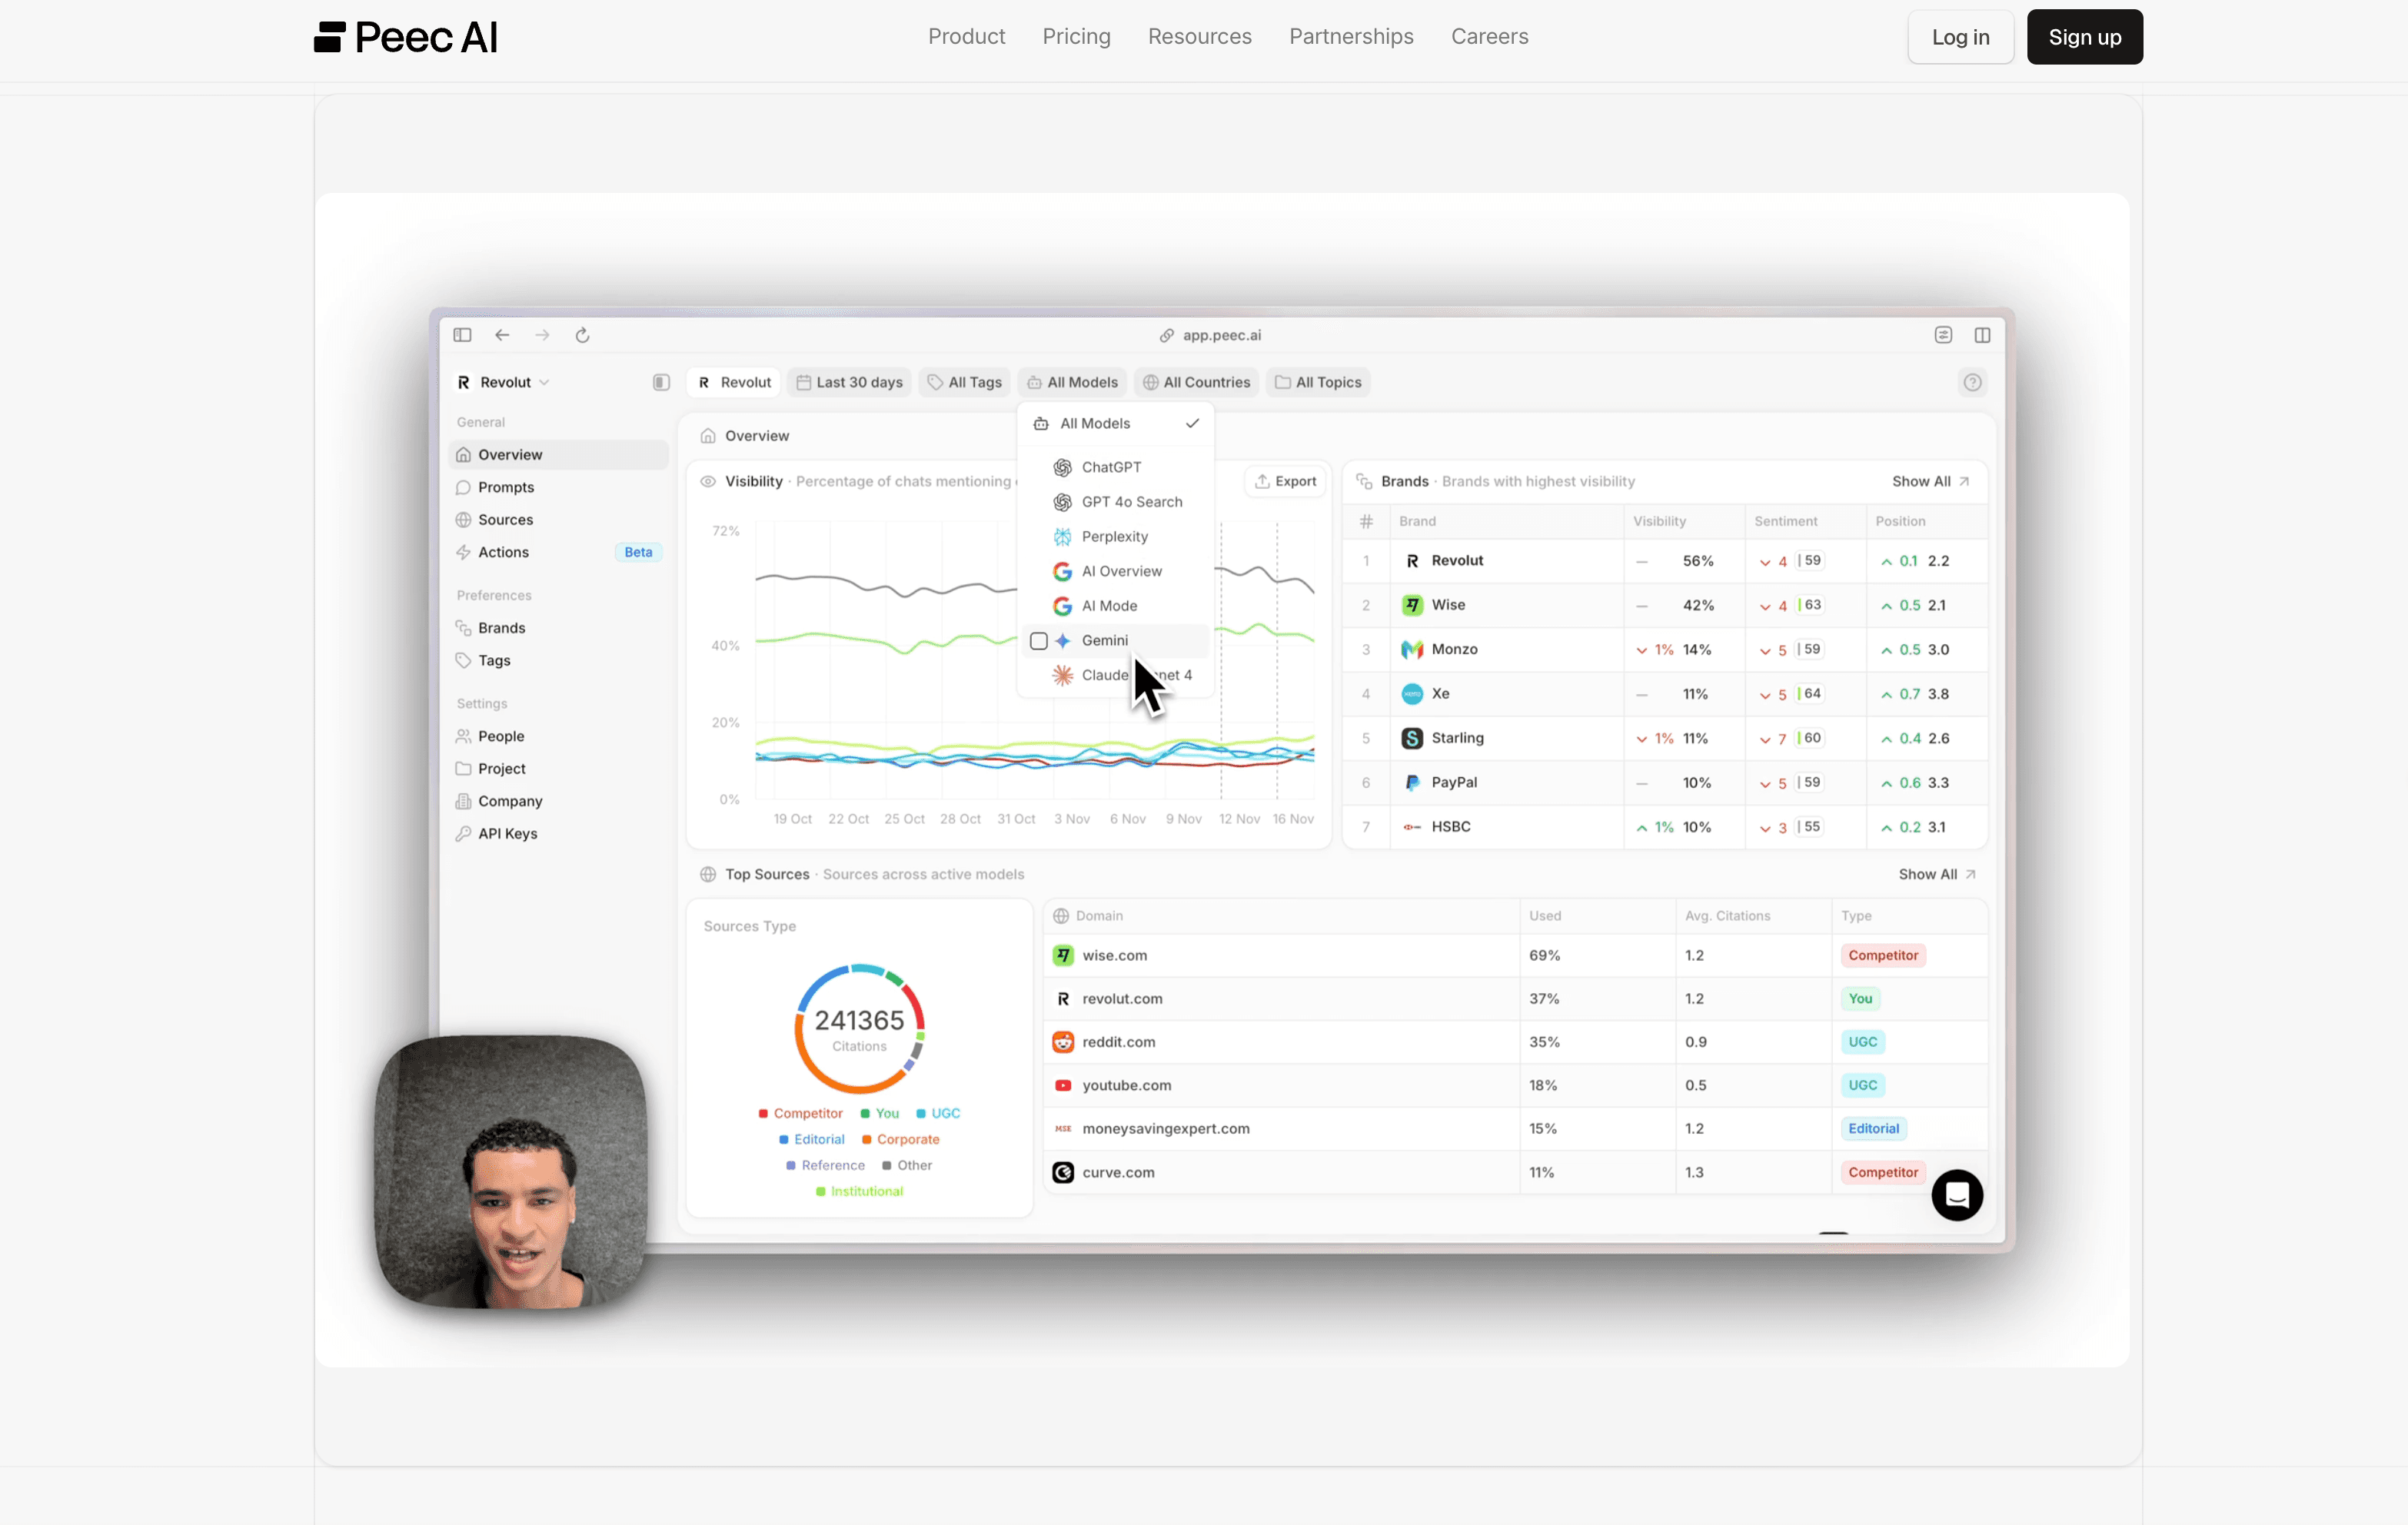This screenshot has height=1525, width=2408.
Task: Click the presenter webcam thumbnail
Action: 511,1171
